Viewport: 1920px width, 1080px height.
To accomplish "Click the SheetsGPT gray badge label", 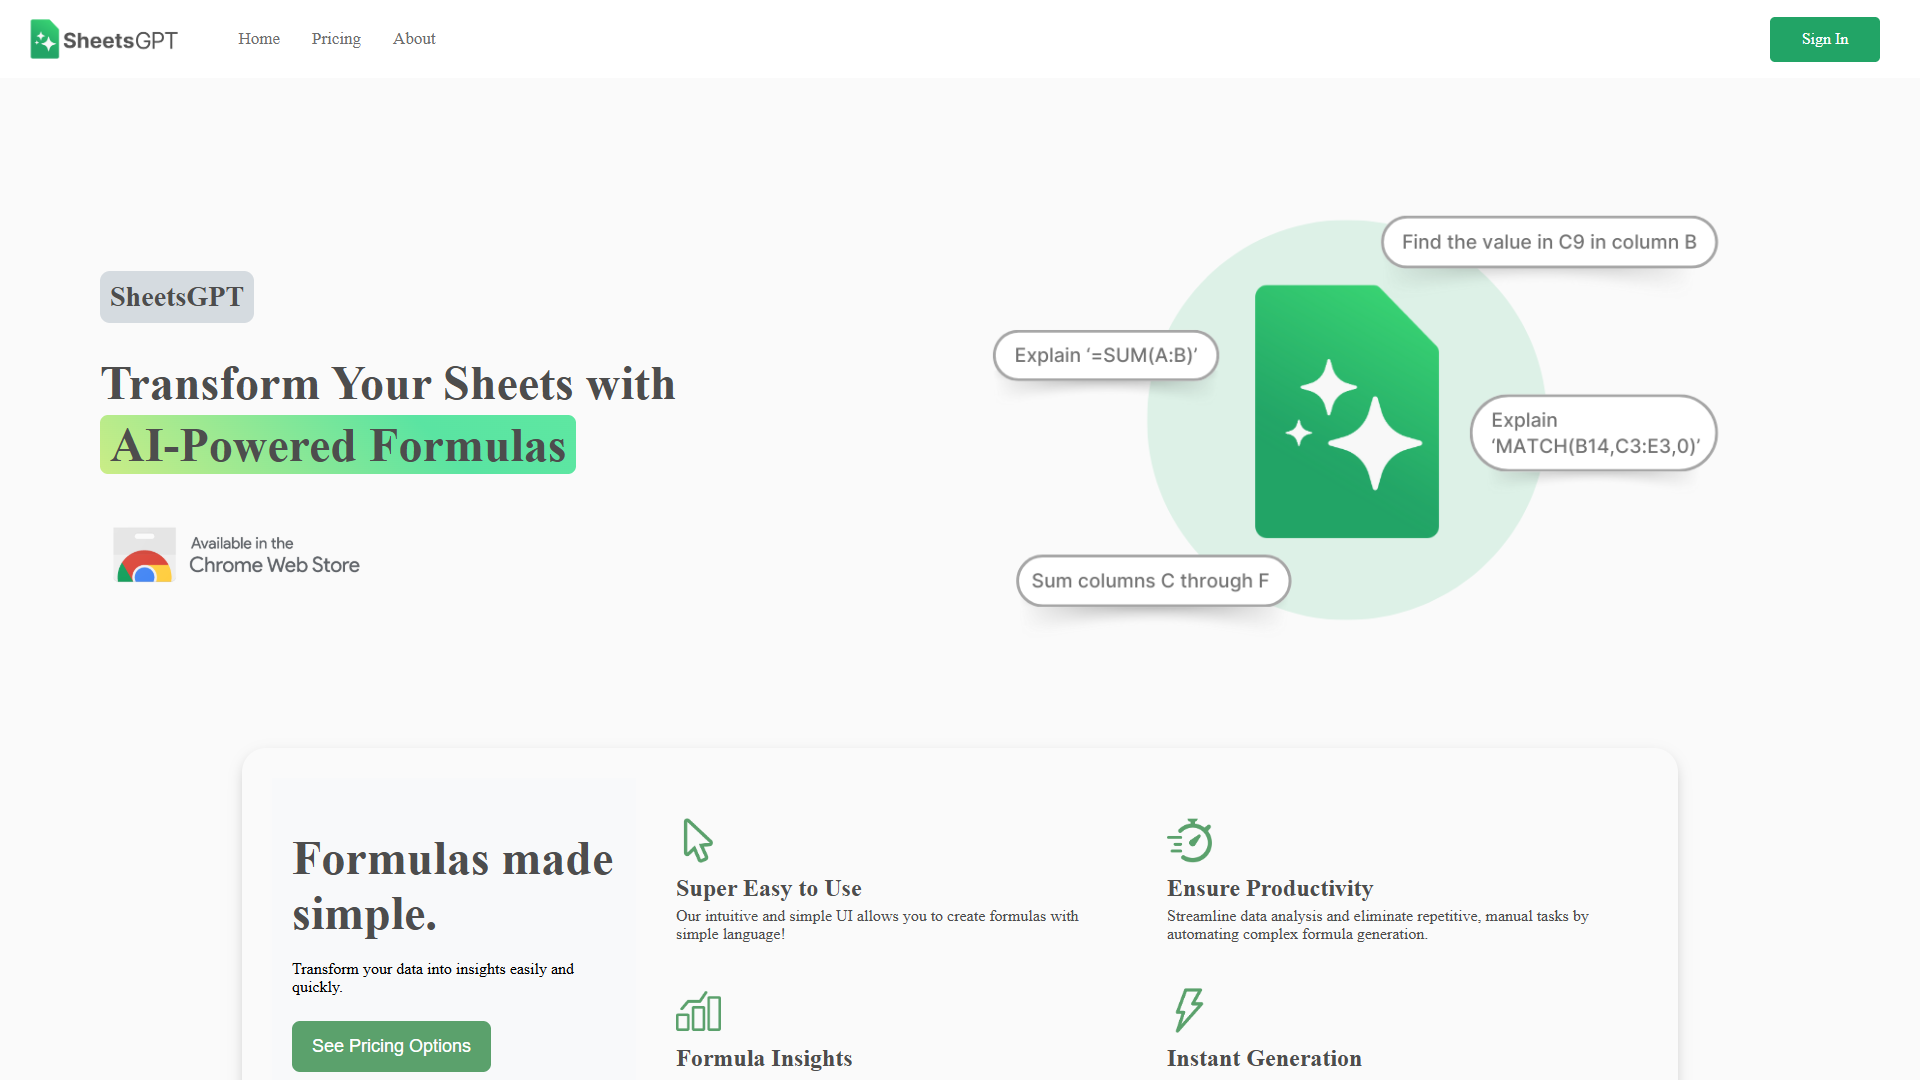I will click(x=177, y=297).
